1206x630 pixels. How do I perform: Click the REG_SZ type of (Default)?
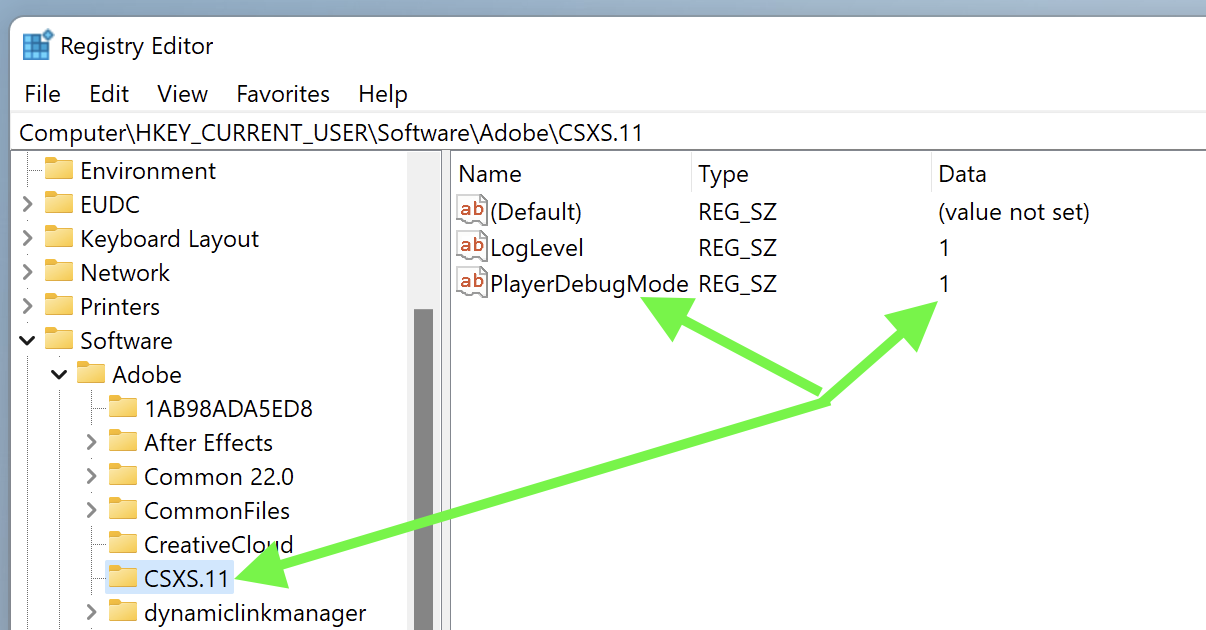tap(737, 212)
